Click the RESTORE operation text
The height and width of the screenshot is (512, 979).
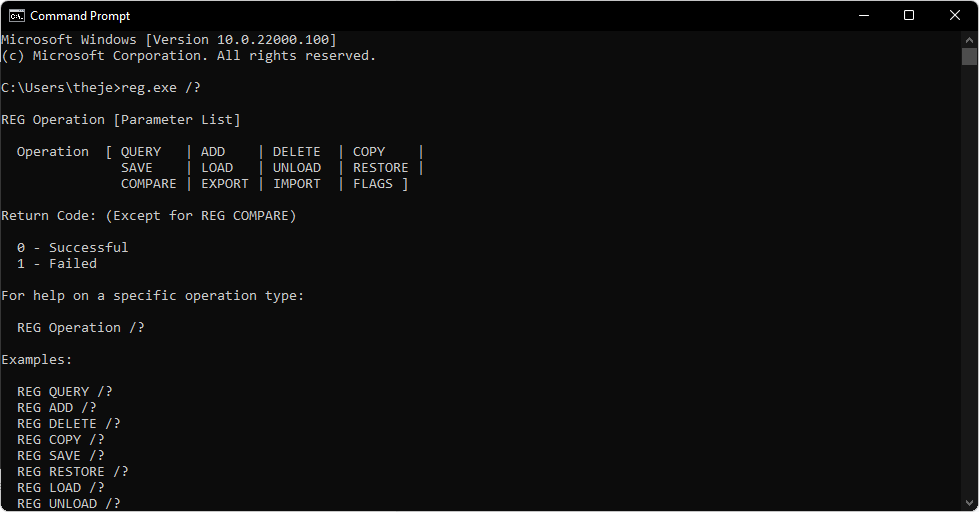[381, 167]
